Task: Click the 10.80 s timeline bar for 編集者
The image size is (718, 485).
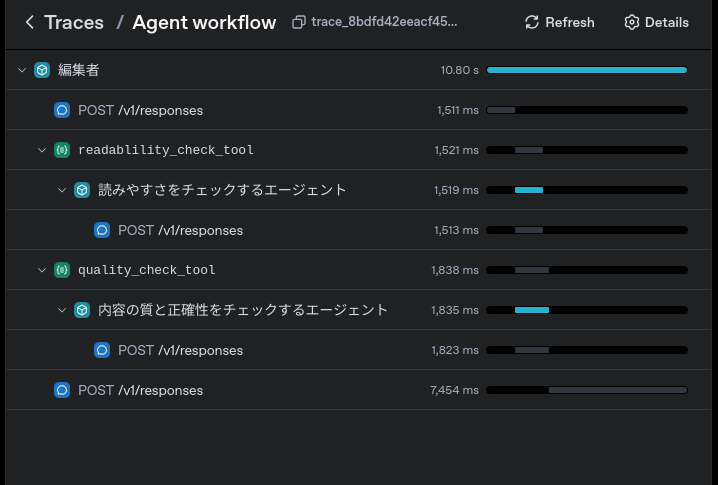Action: tap(587, 70)
